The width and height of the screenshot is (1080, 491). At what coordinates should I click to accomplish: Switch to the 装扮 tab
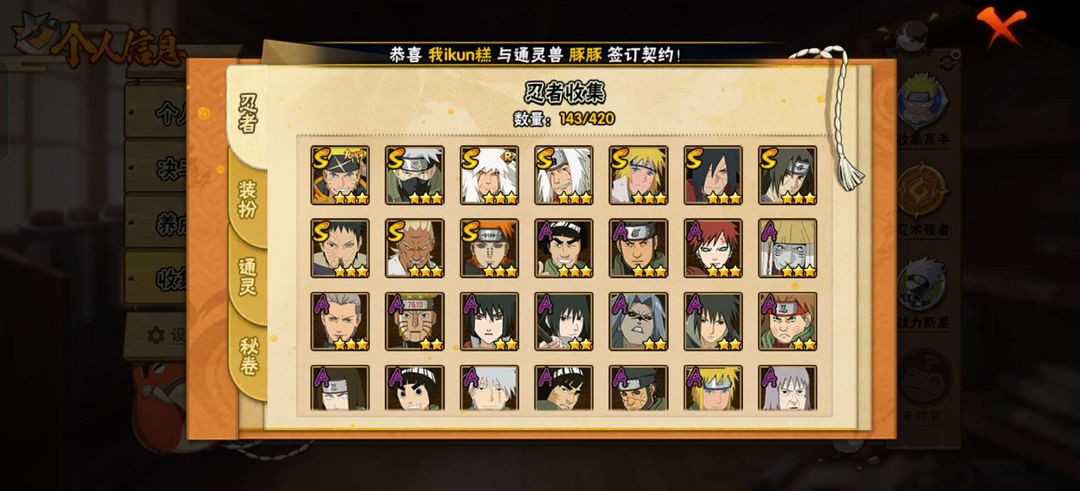click(x=247, y=200)
